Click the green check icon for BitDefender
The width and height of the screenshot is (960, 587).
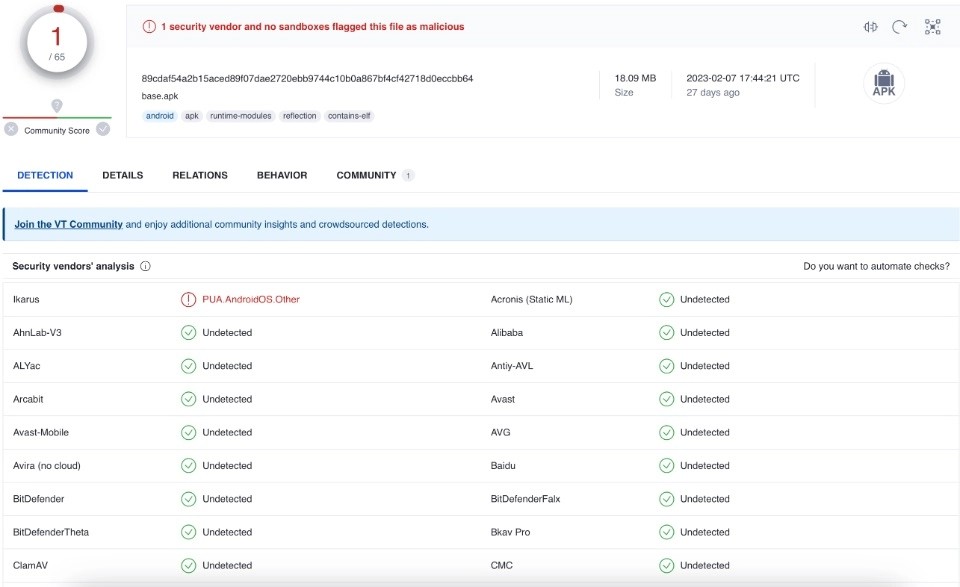coord(188,499)
